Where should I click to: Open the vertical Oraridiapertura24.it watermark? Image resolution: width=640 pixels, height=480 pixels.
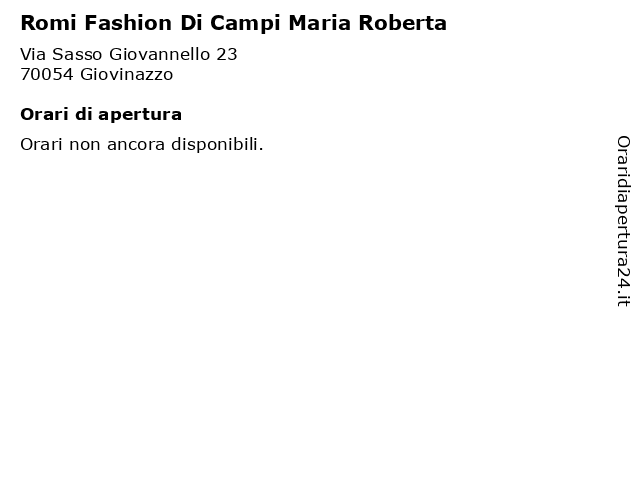tap(623, 221)
